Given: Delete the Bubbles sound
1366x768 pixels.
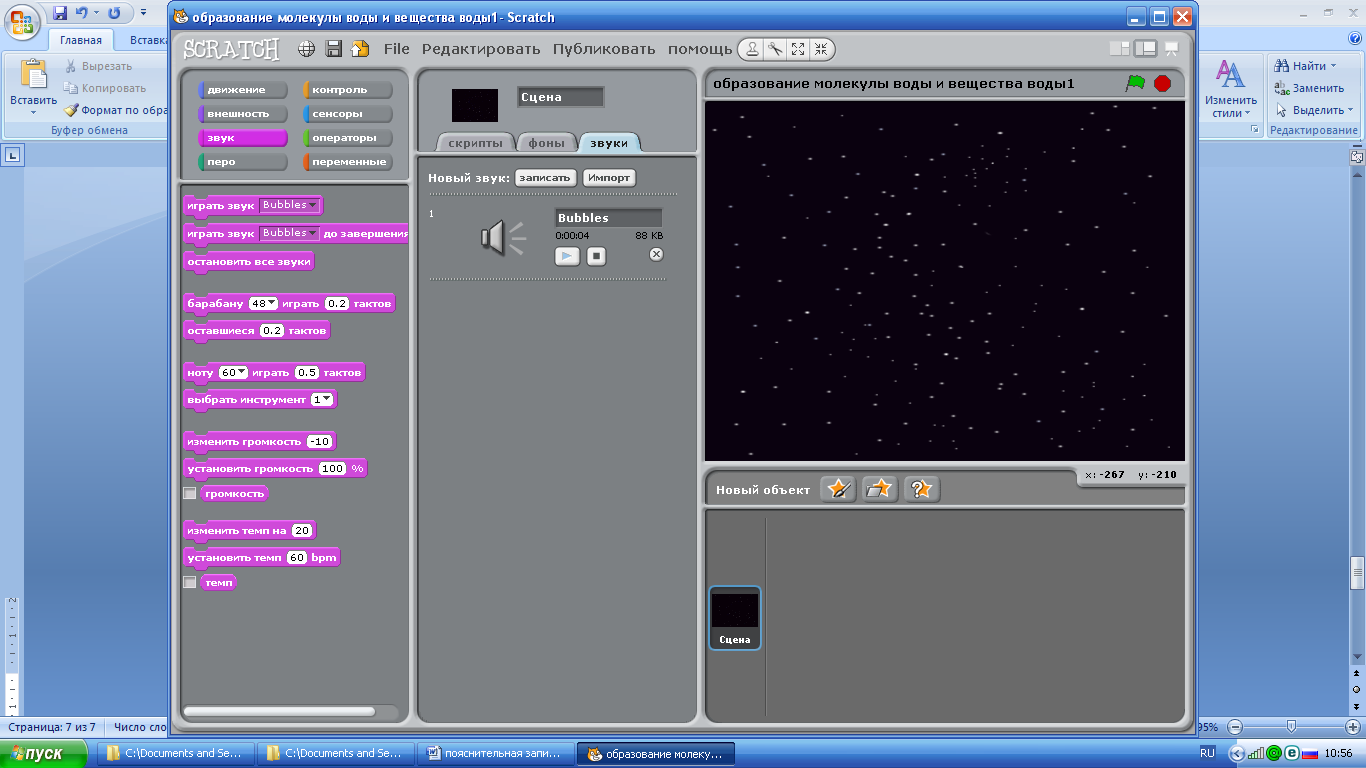Looking at the screenshot, I should tap(656, 254).
